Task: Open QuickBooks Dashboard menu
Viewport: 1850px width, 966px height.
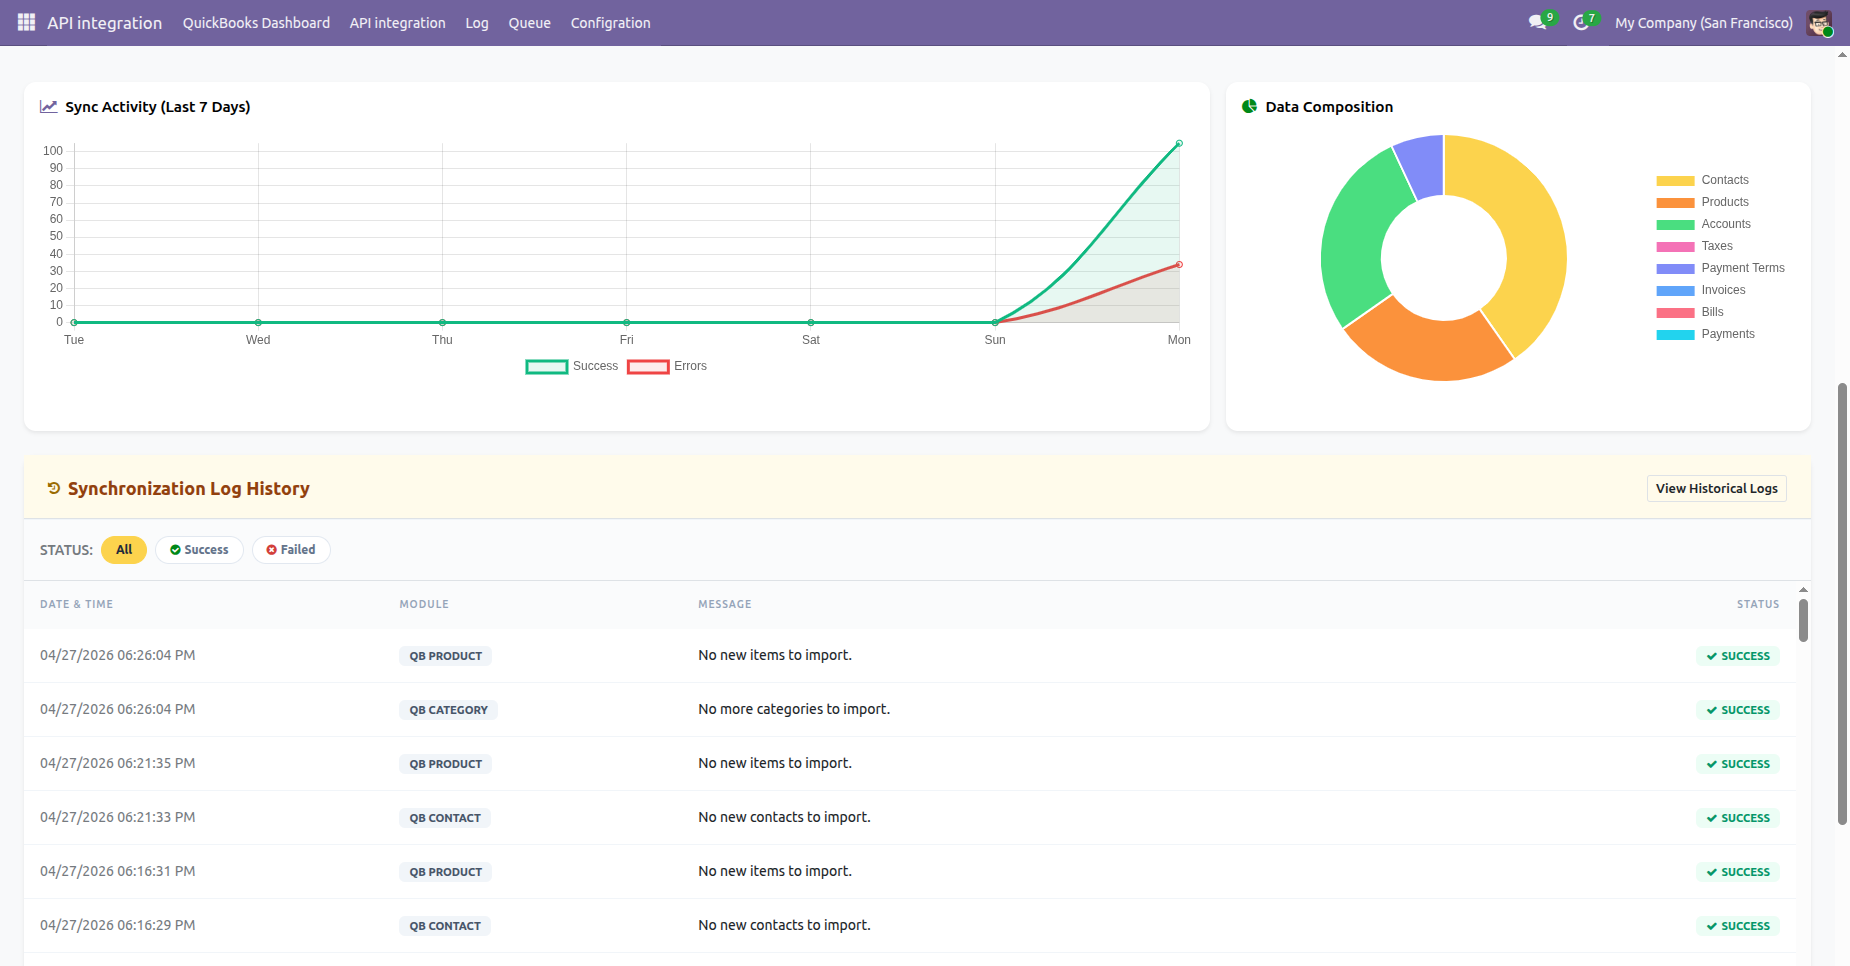Action: [x=256, y=23]
